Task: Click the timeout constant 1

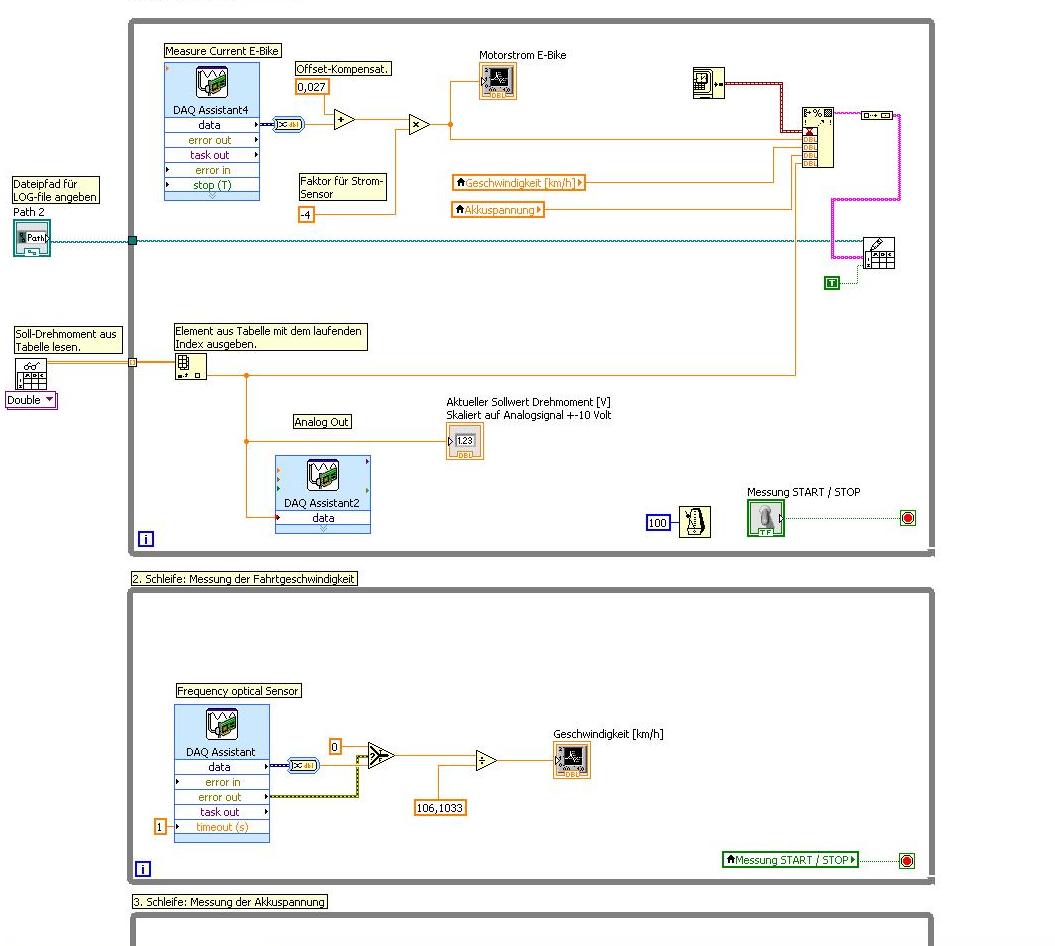Action: [160, 827]
